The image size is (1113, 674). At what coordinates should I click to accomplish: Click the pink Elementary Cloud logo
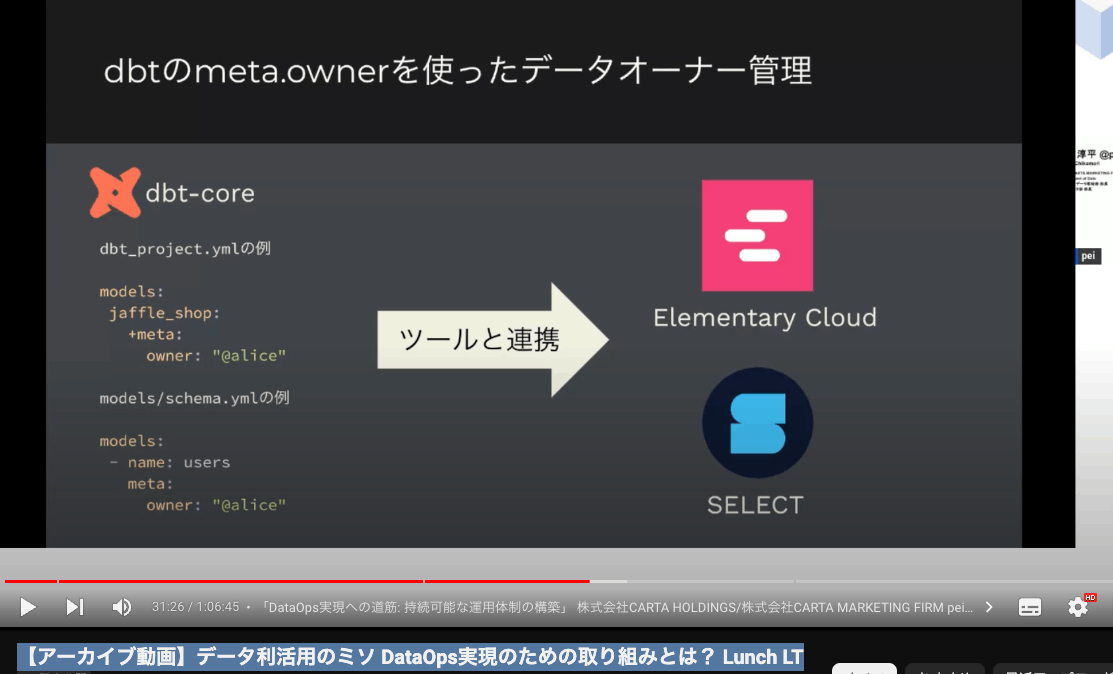[757, 236]
